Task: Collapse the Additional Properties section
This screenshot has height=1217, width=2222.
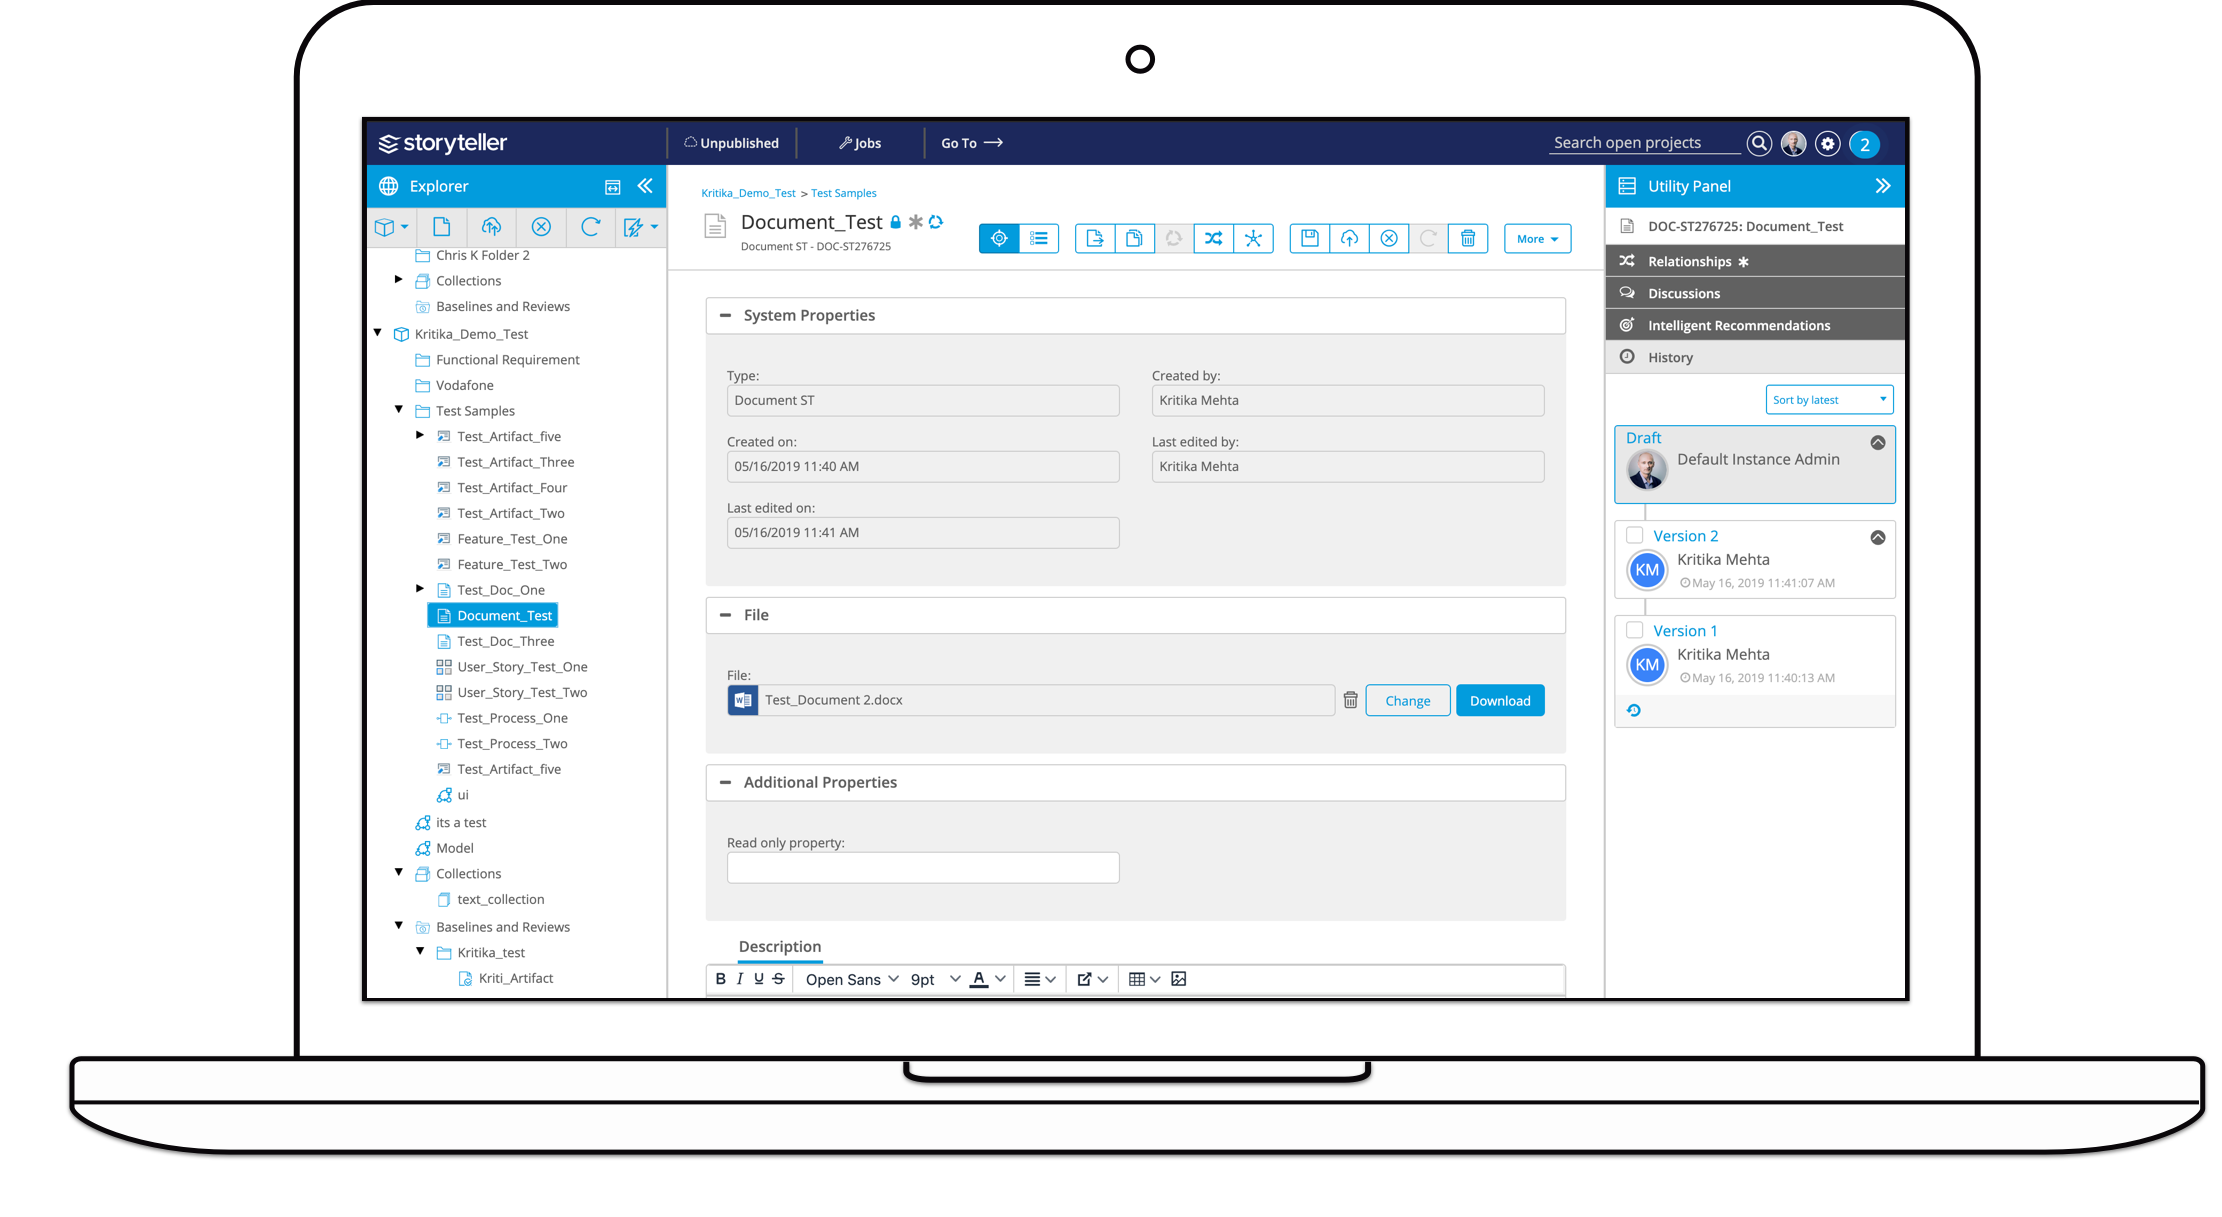Action: click(725, 782)
